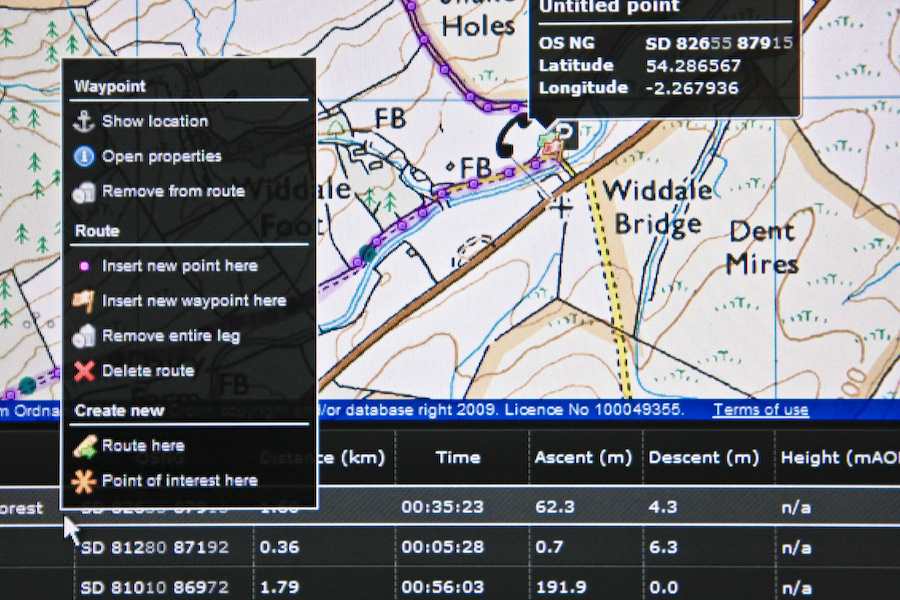Click the bin icon beside Remove entire leg
Image resolution: width=900 pixels, height=600 pixels.
click(x=84, y=337)
